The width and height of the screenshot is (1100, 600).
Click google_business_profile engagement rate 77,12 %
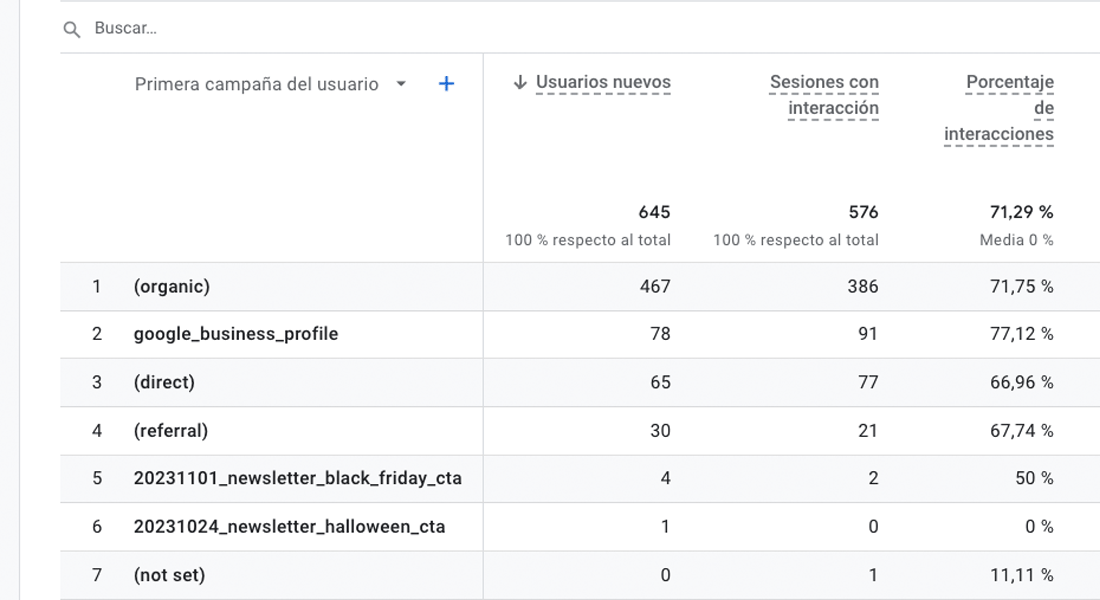[x=1021, y=334]
